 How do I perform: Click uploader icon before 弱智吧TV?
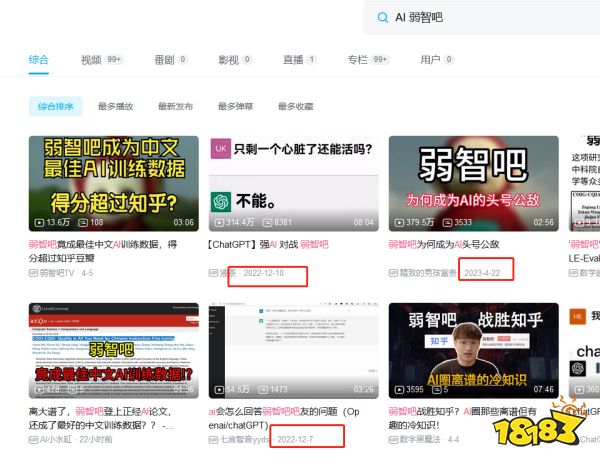pyautogui.click(x=33, y=273)
